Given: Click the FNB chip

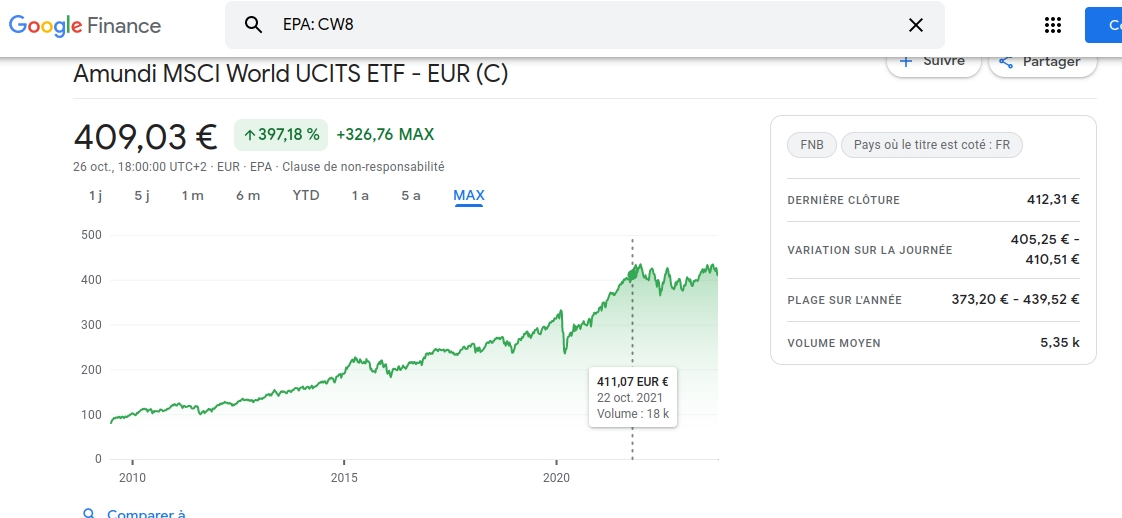Looking at the screenshot, I should pos(812,145).
